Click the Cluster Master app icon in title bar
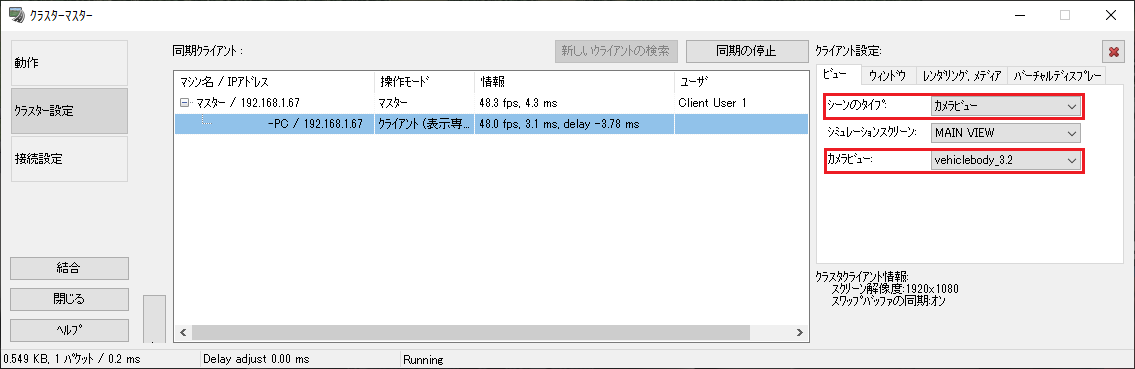The width and height of the screenshot is (1135, 369). coord(17,15)
